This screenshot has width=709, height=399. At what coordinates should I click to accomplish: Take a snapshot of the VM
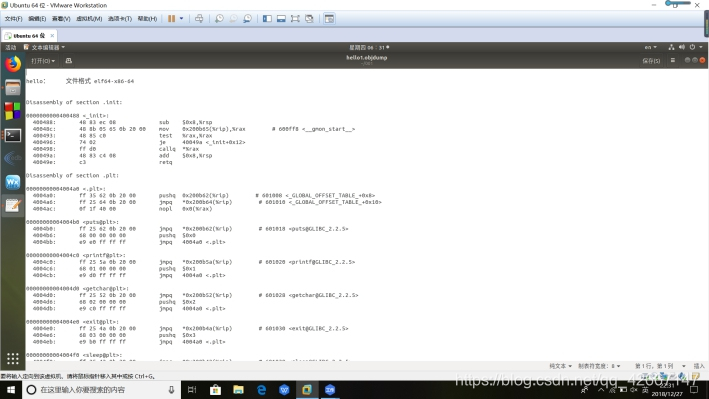coord(219,19)
